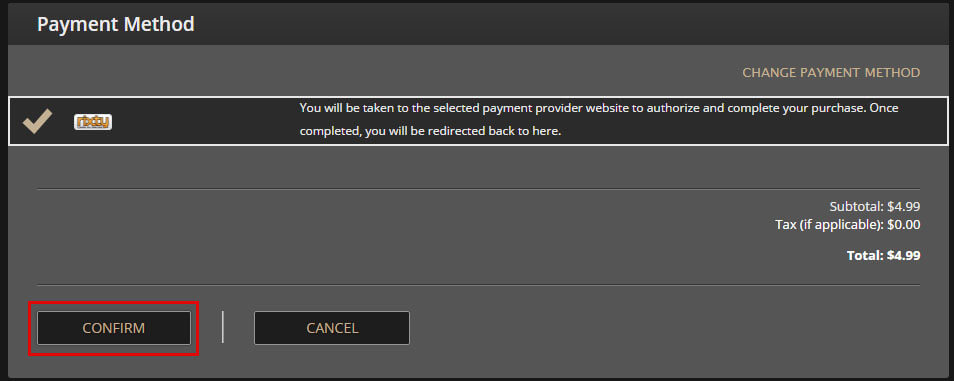Viewport: 954px width, 381px height.
Task: Click the Tax (if applicable): $0.00 label
Action: 848,225
